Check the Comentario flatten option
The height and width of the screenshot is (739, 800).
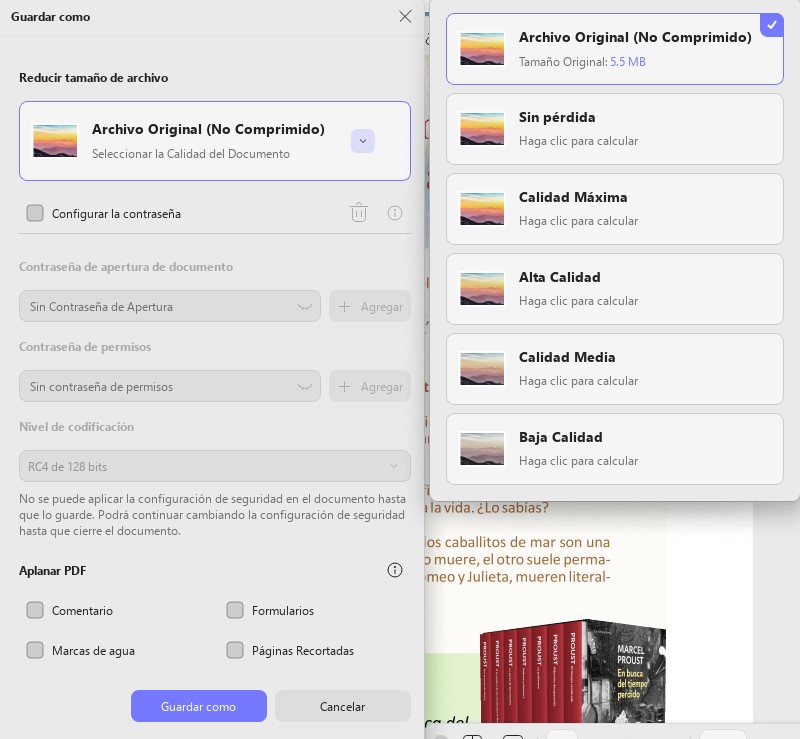pos(35,610)
